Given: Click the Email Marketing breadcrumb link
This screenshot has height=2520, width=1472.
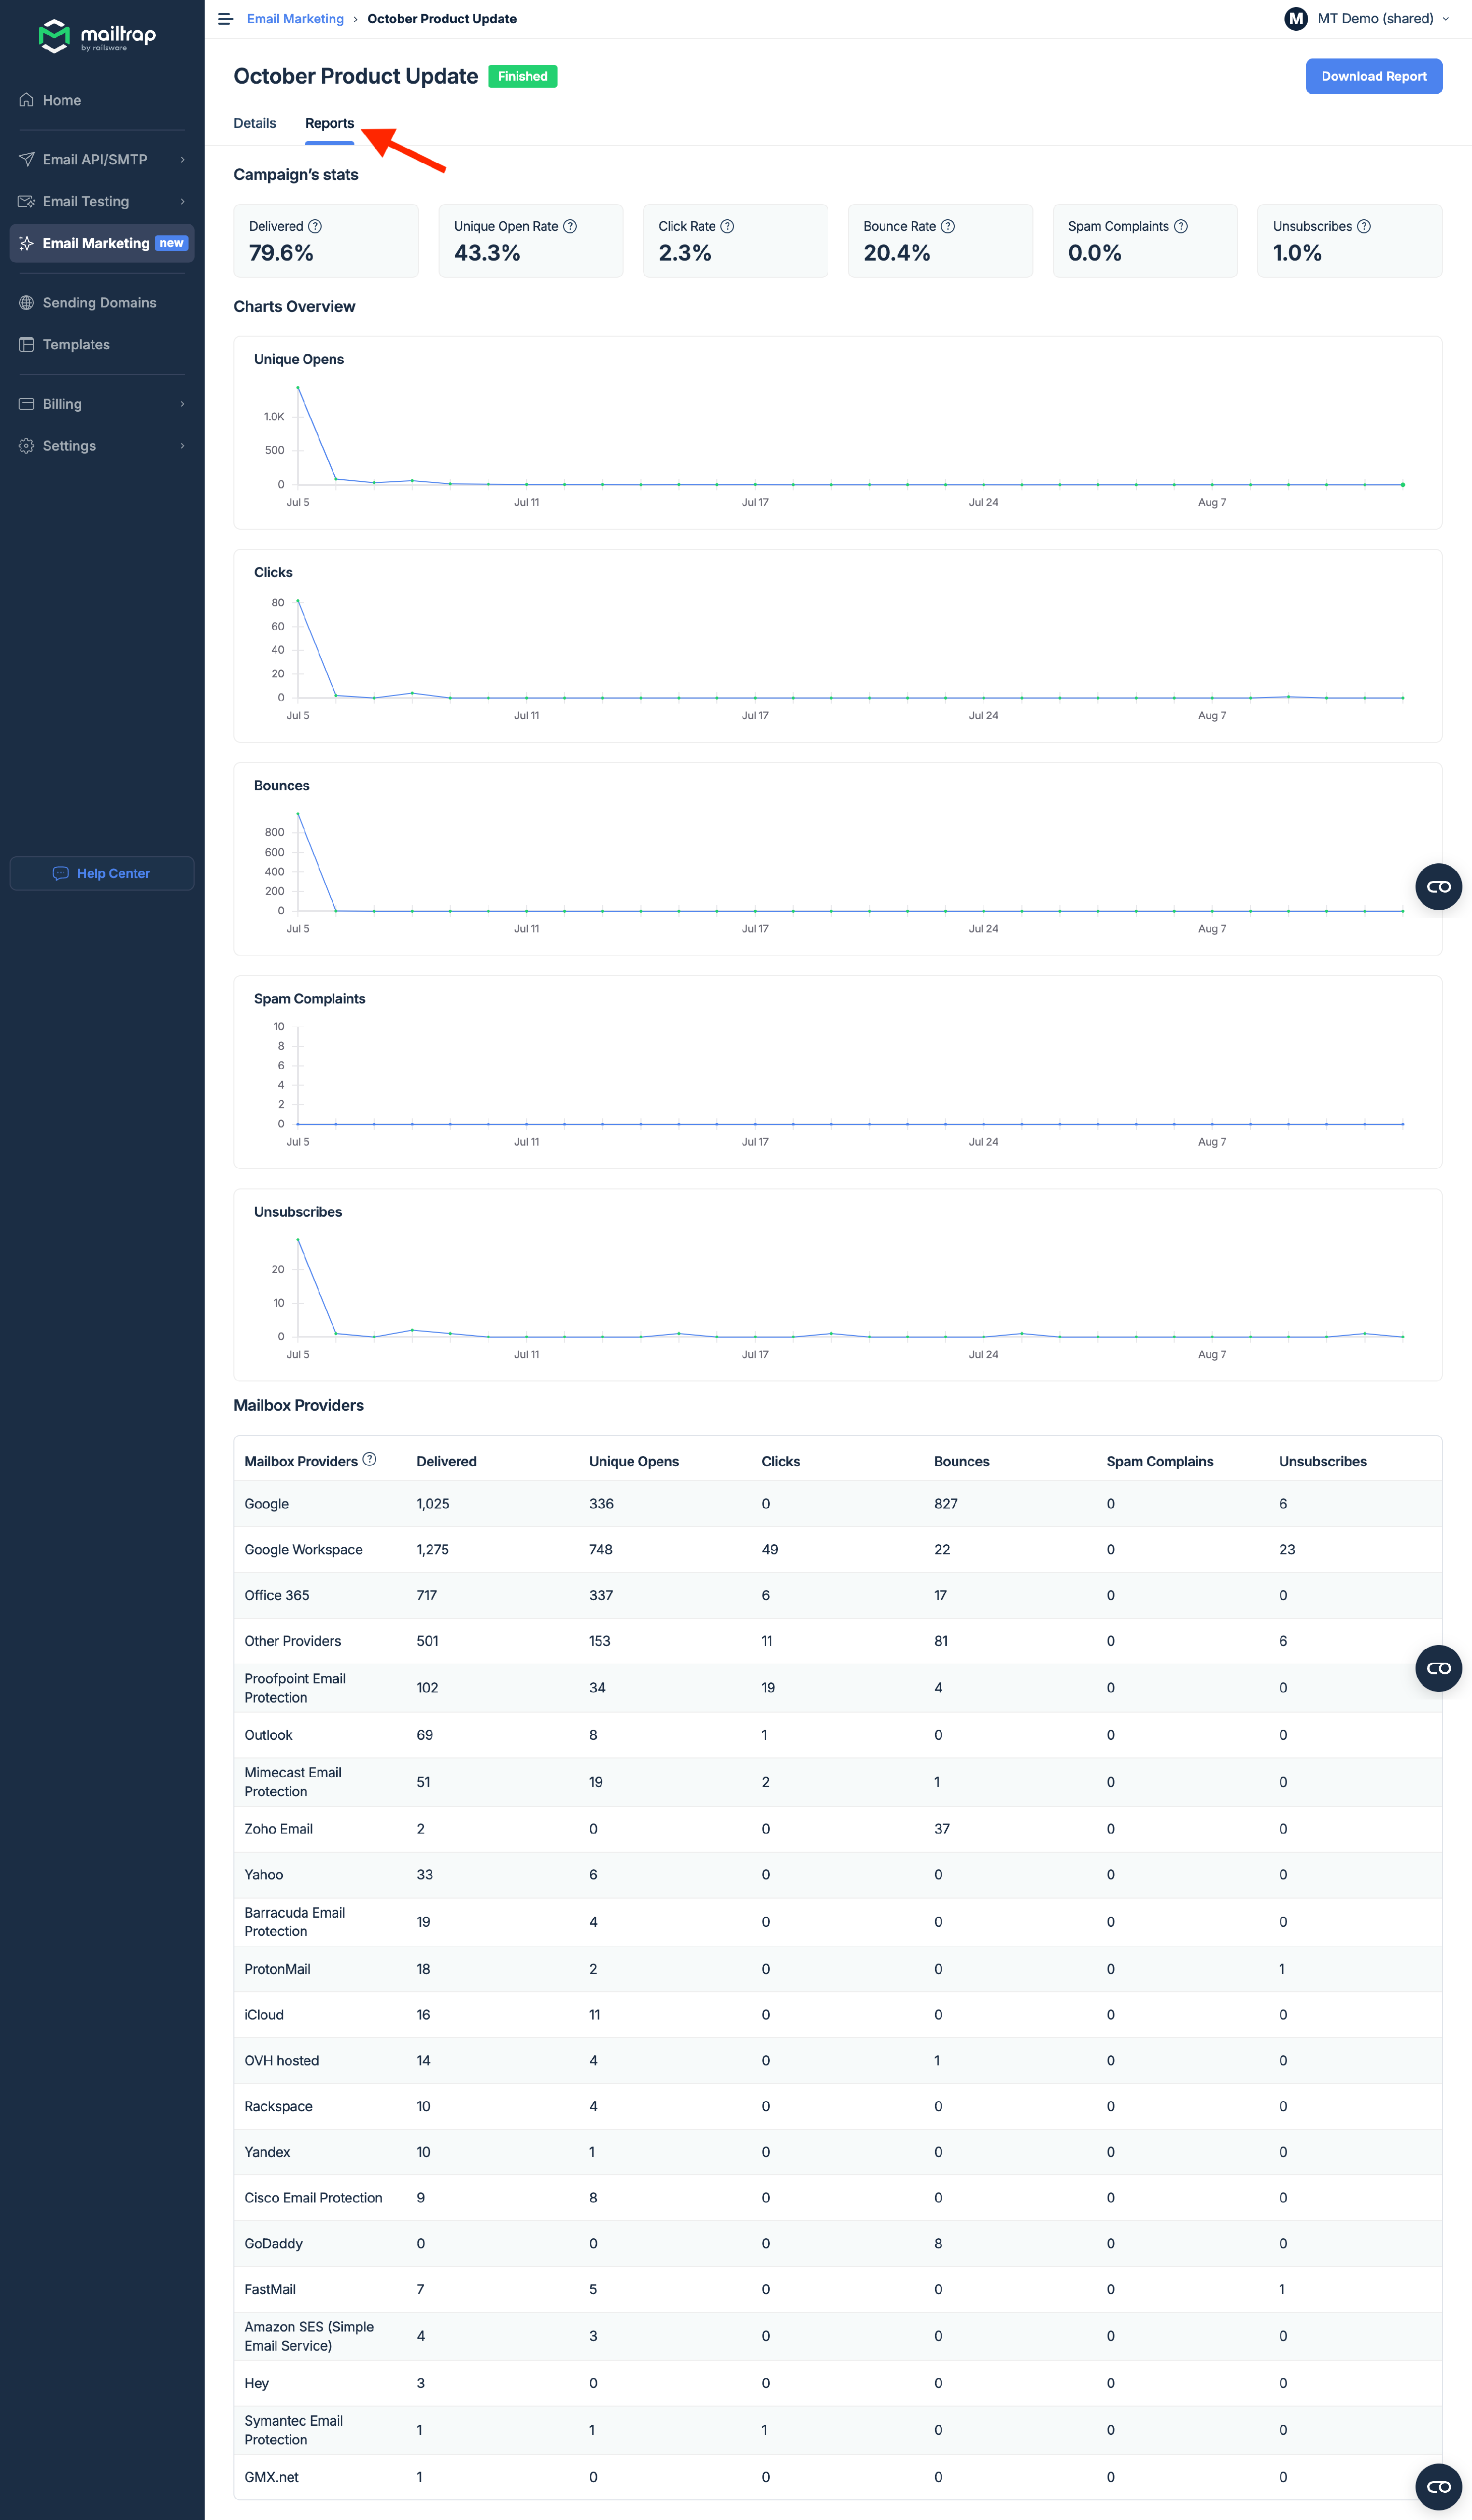Looking at the screenshot, I should coord(295,18).
